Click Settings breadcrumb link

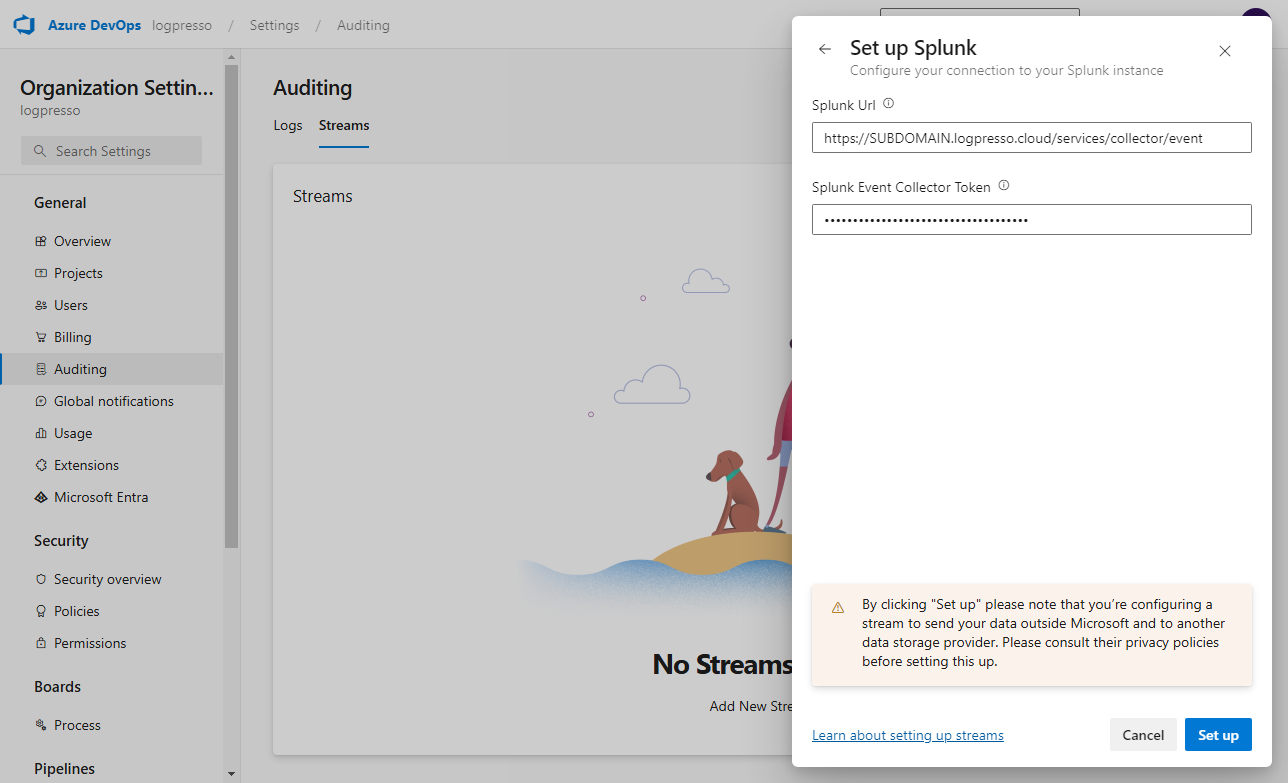coord(274,25)
